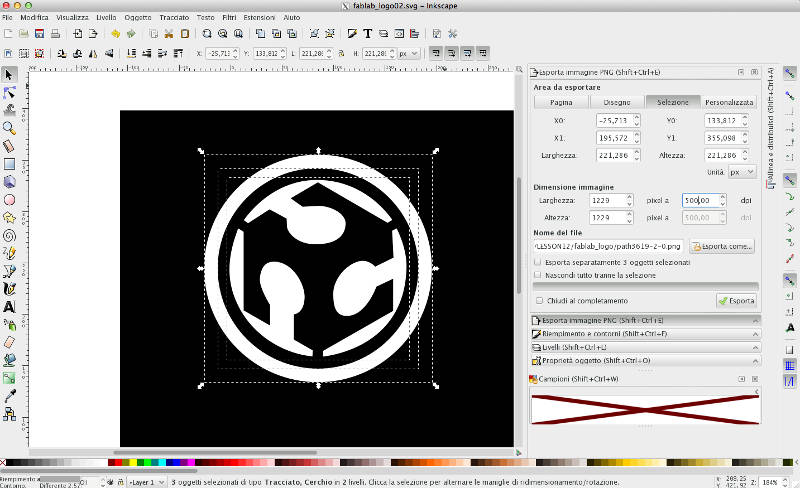Click the file name path field
This screenshot has width=800, height=488.
coord(608,246)
